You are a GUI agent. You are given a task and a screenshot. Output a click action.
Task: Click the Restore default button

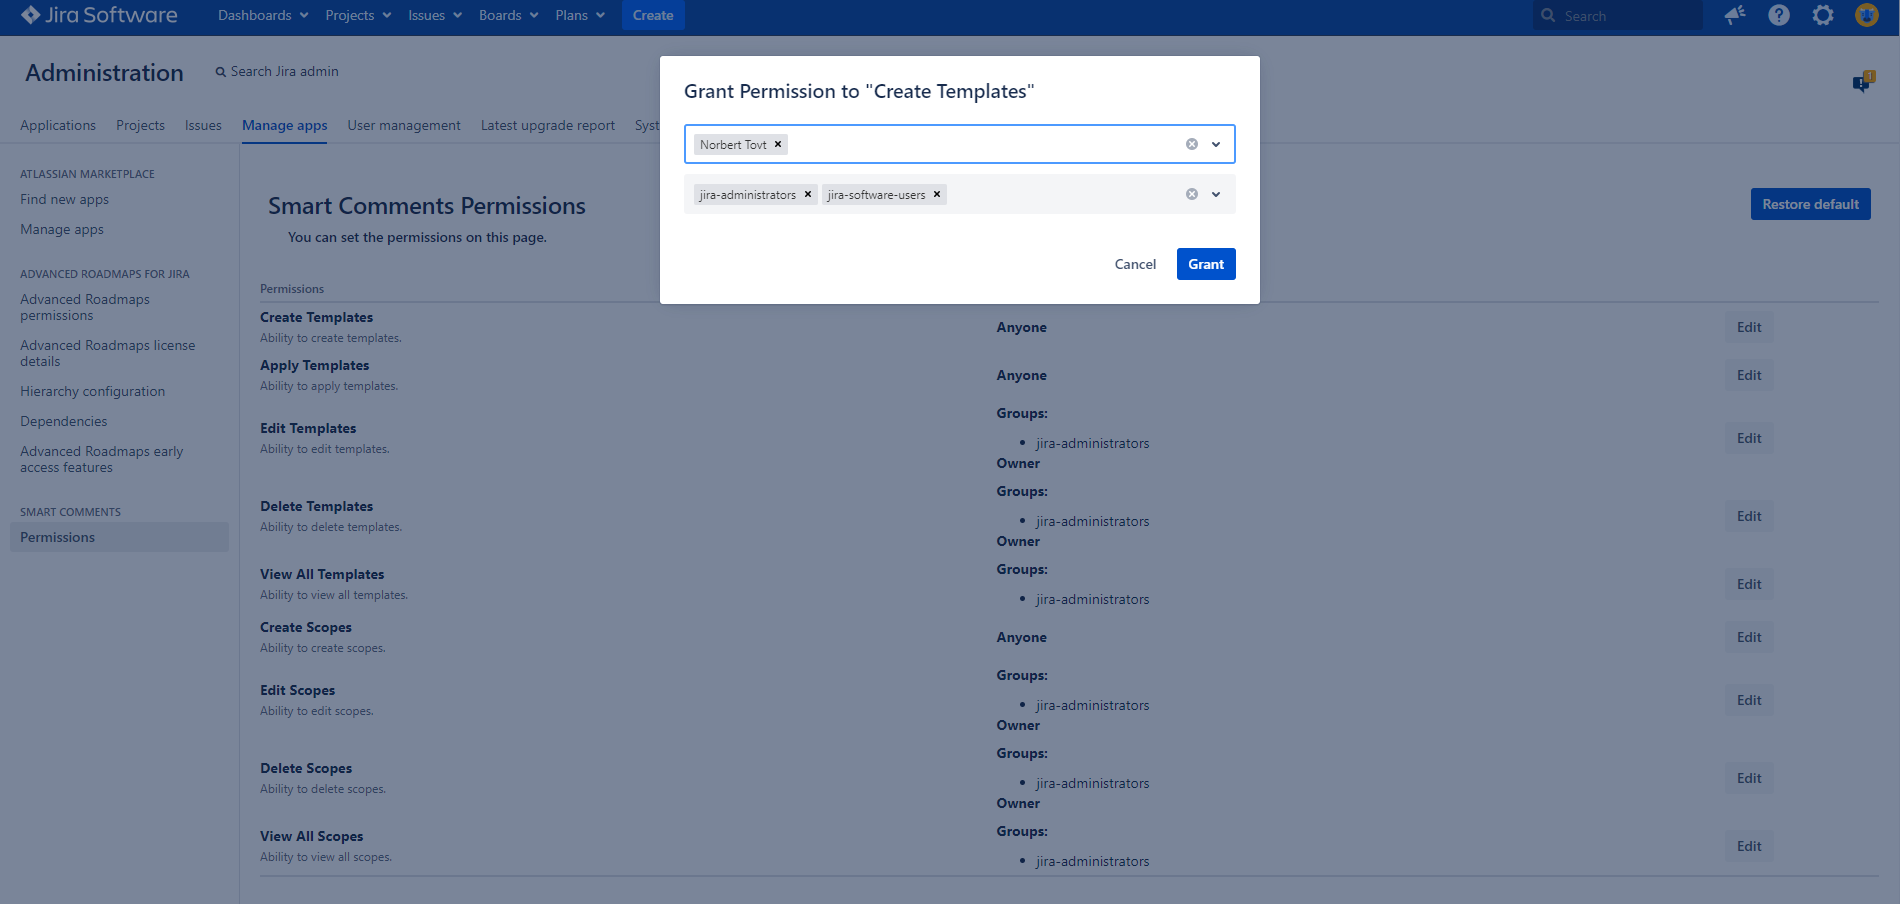(1810, 204)
